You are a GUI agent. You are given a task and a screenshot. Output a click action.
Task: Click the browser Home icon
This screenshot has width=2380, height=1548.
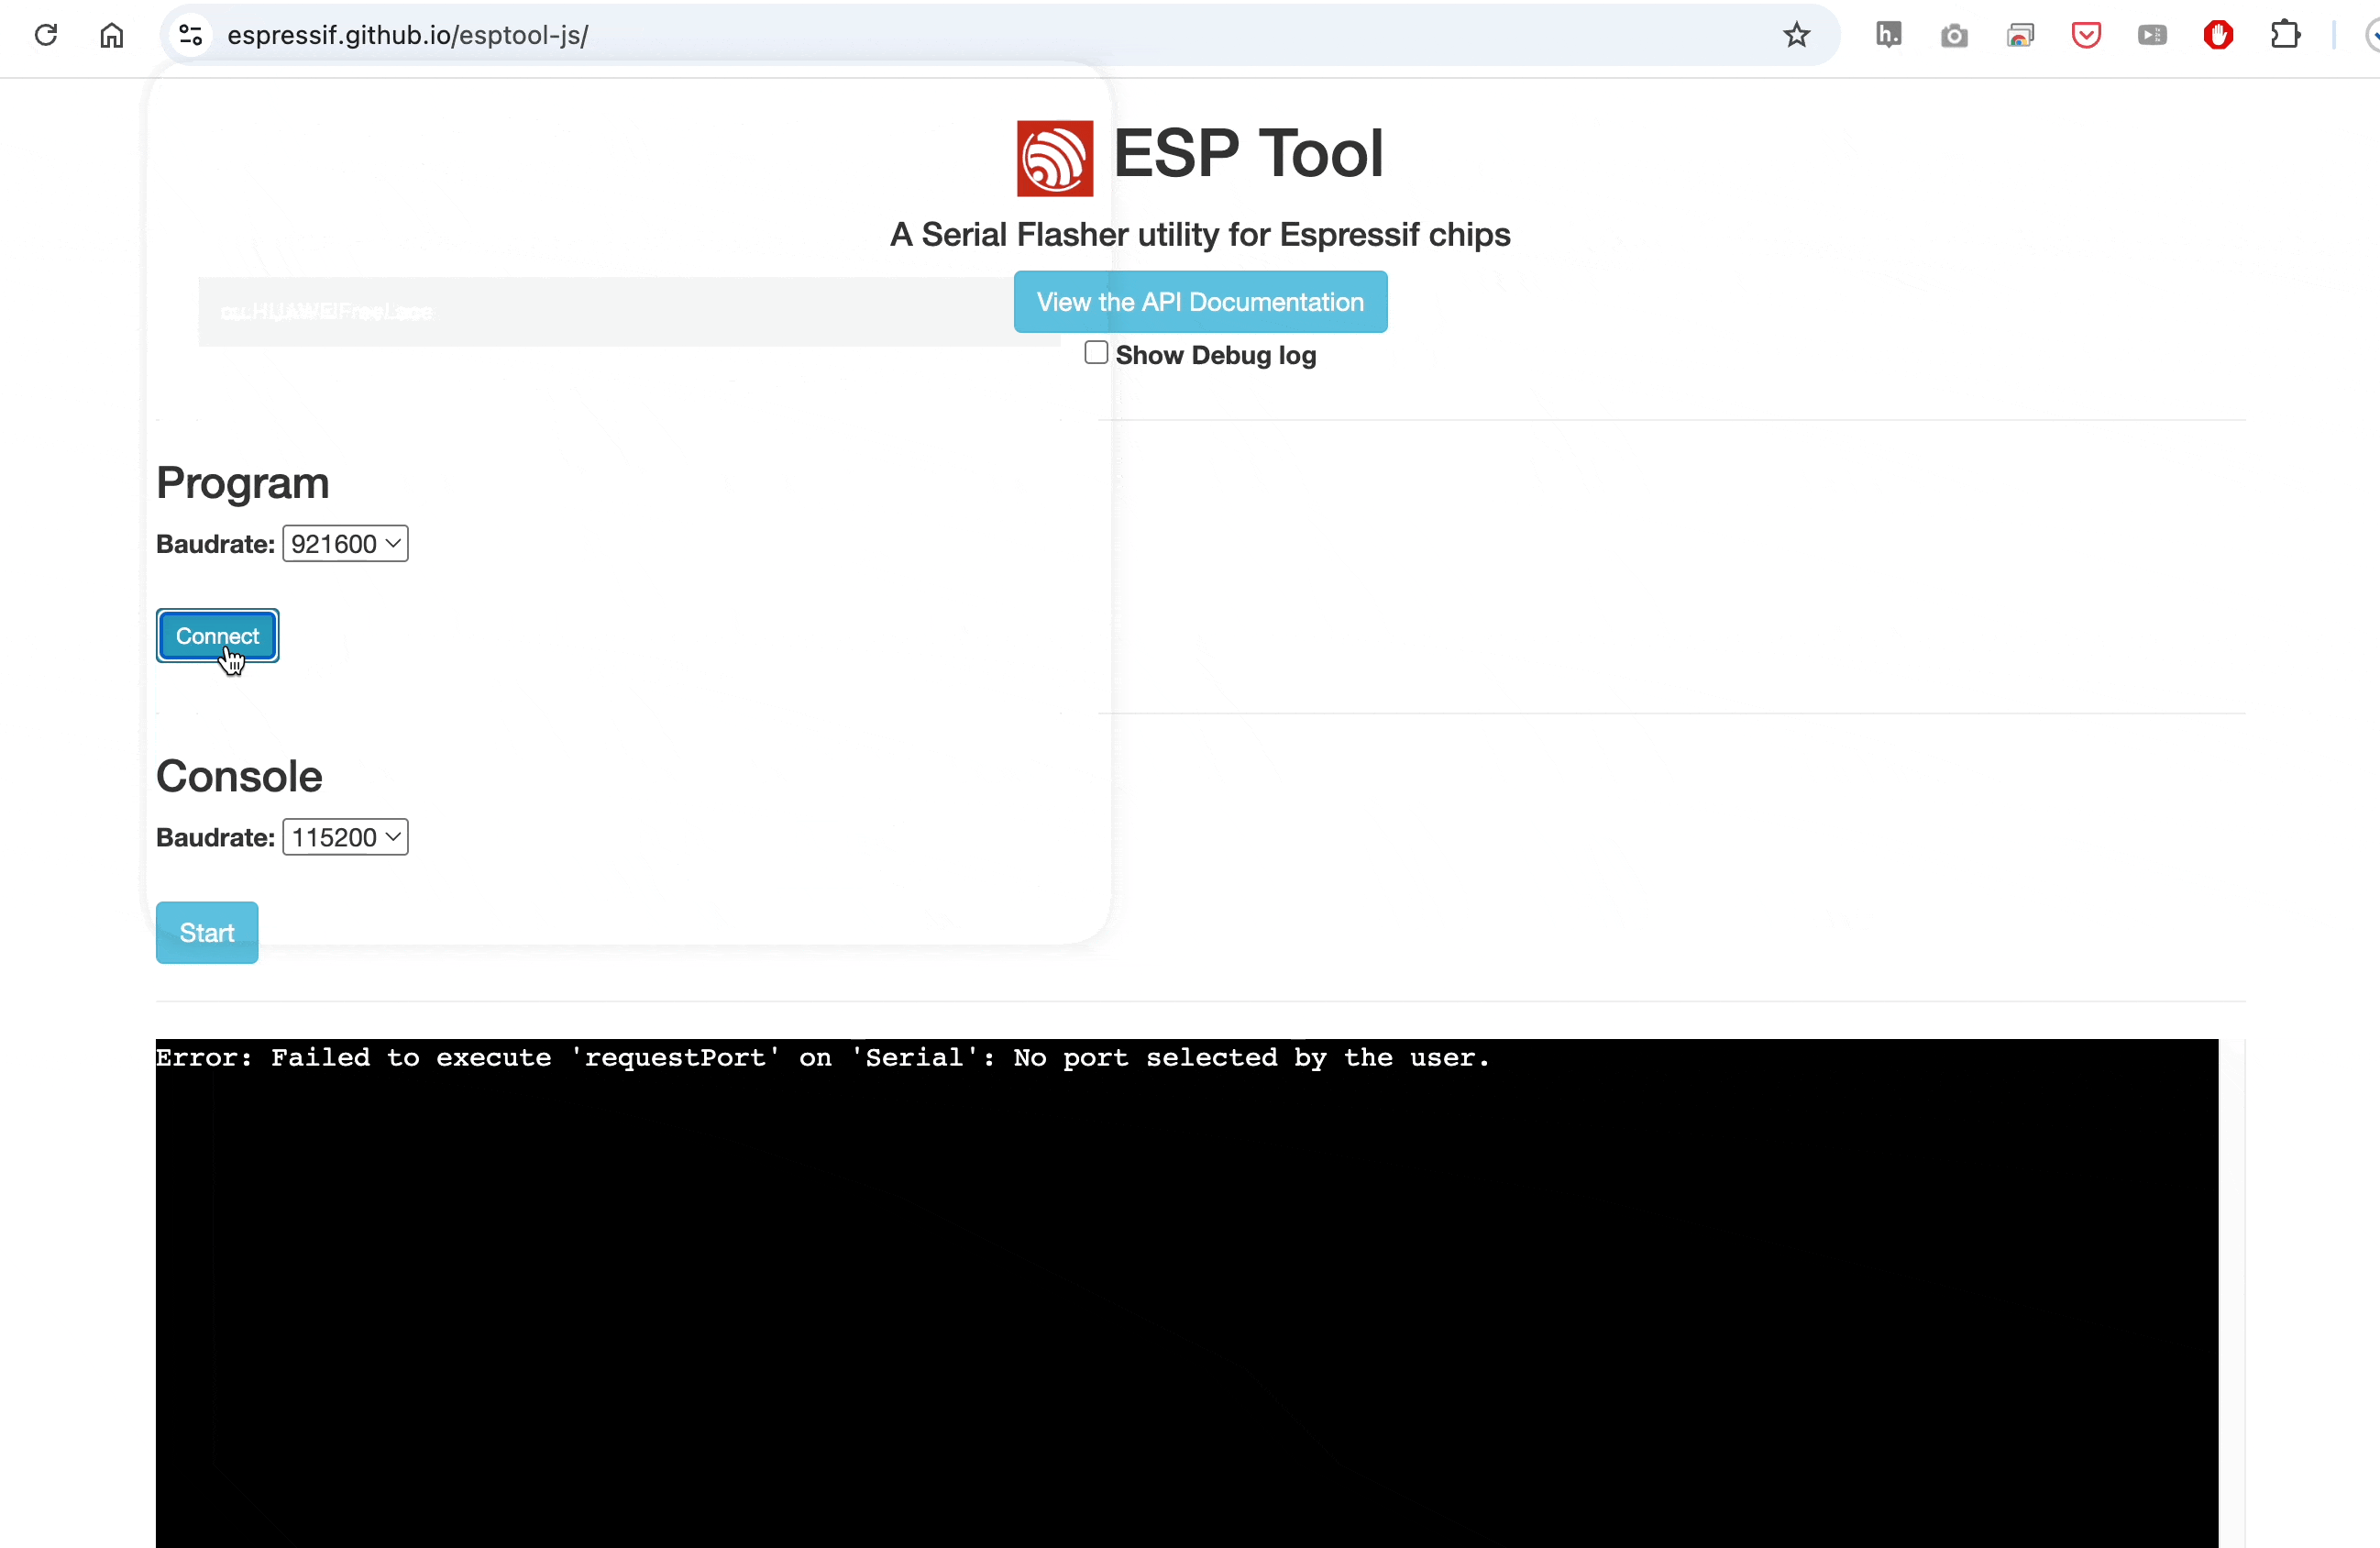112,35
